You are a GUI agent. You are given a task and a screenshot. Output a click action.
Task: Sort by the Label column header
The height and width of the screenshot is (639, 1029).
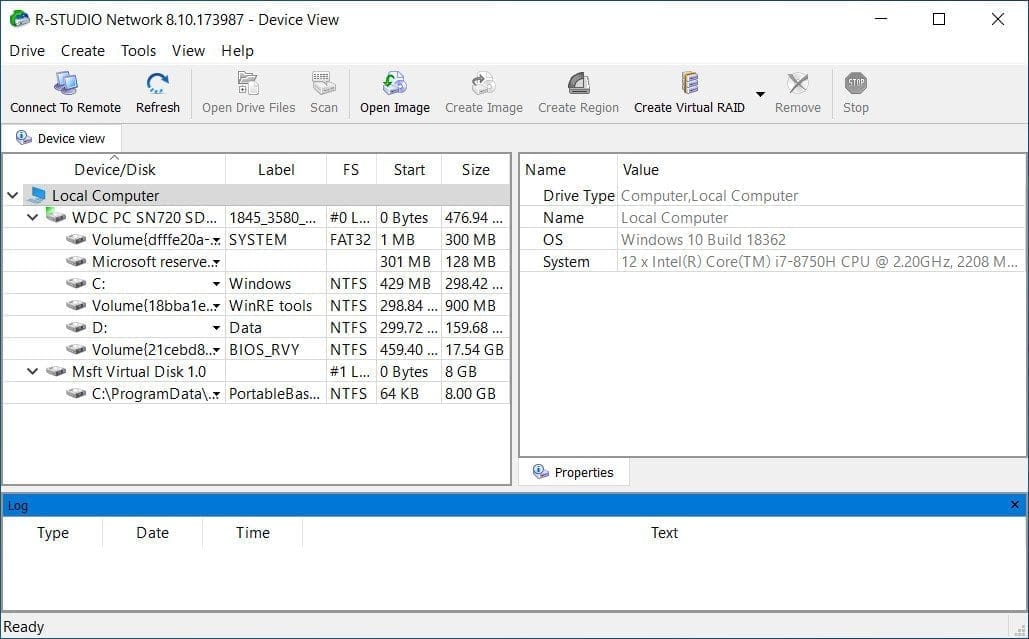(276, 169)
